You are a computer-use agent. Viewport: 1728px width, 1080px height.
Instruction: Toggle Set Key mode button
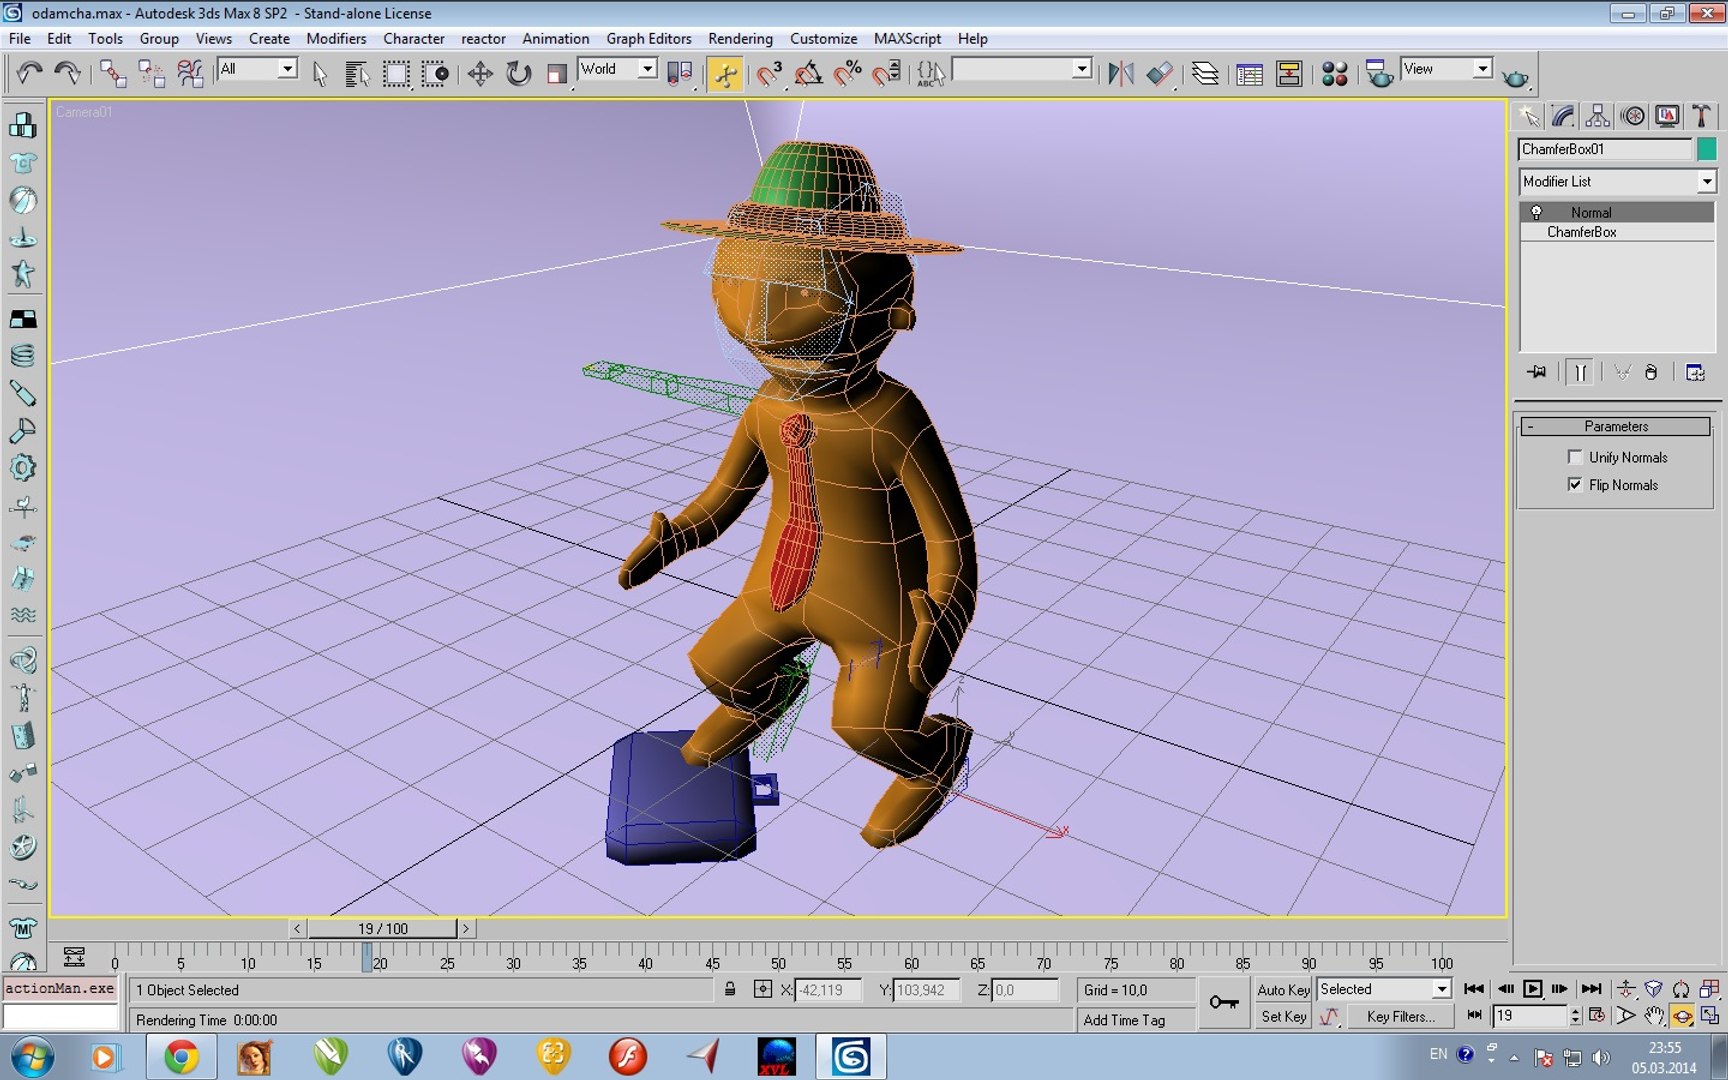1283,1016
